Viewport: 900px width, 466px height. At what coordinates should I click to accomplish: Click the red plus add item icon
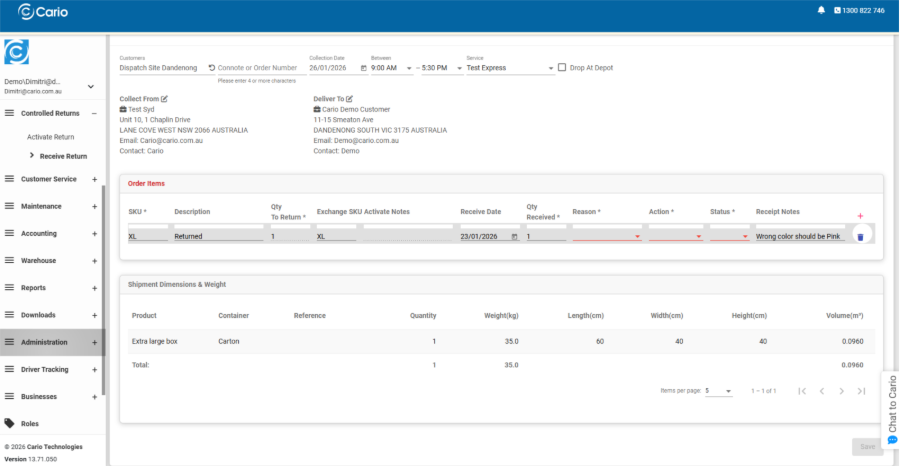(x=860, y=216)
